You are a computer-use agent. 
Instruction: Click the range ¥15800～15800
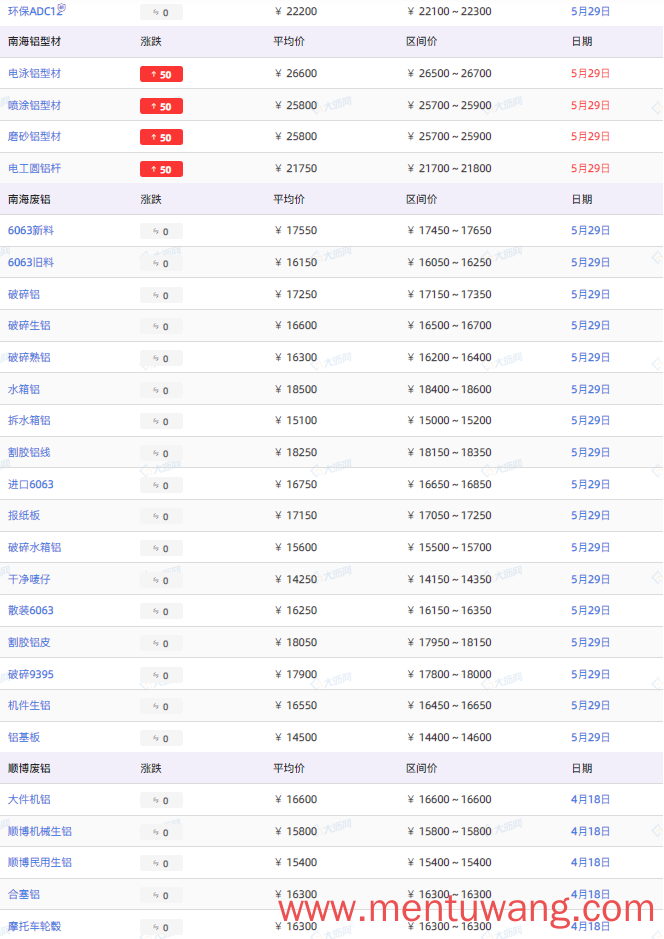449,832
